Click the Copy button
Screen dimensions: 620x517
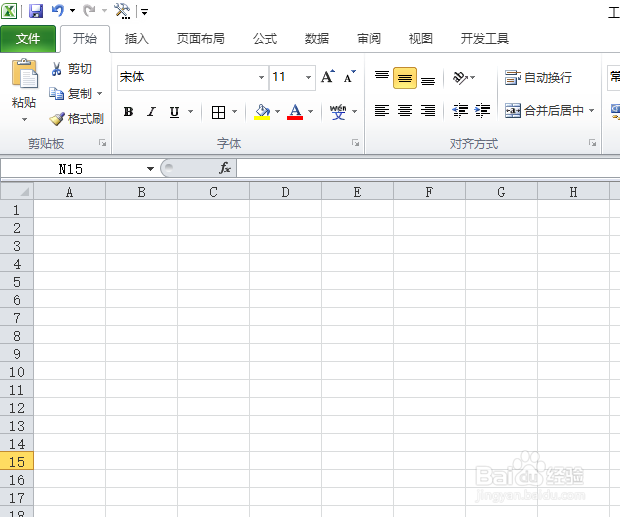click(70, 94)
